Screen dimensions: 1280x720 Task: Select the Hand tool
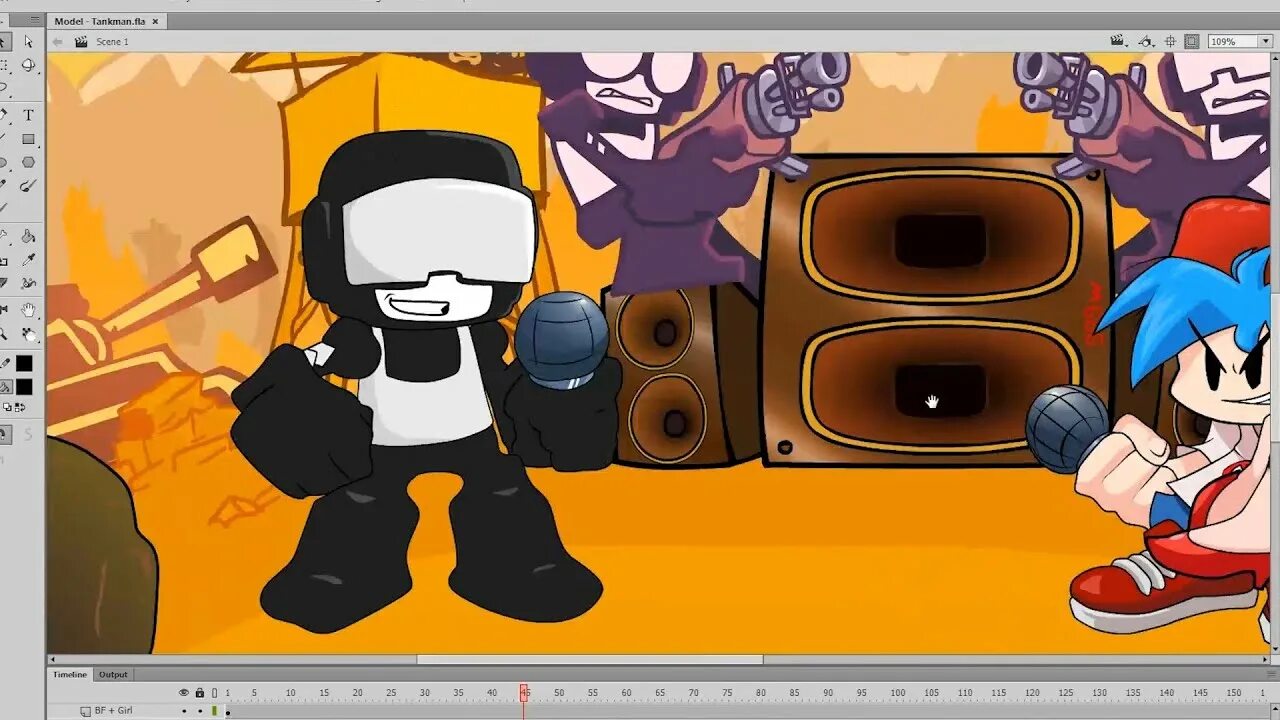click(x=28, y=310)
